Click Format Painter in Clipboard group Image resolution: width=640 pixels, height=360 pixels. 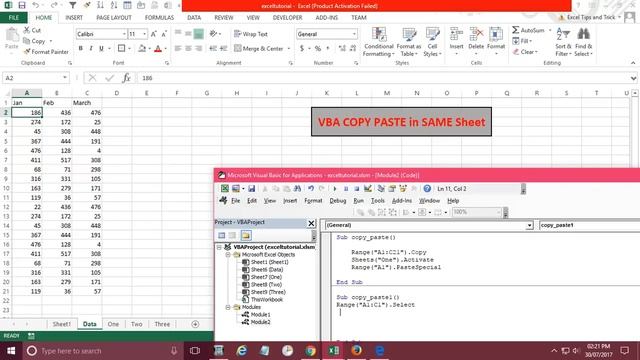point(46,52)
